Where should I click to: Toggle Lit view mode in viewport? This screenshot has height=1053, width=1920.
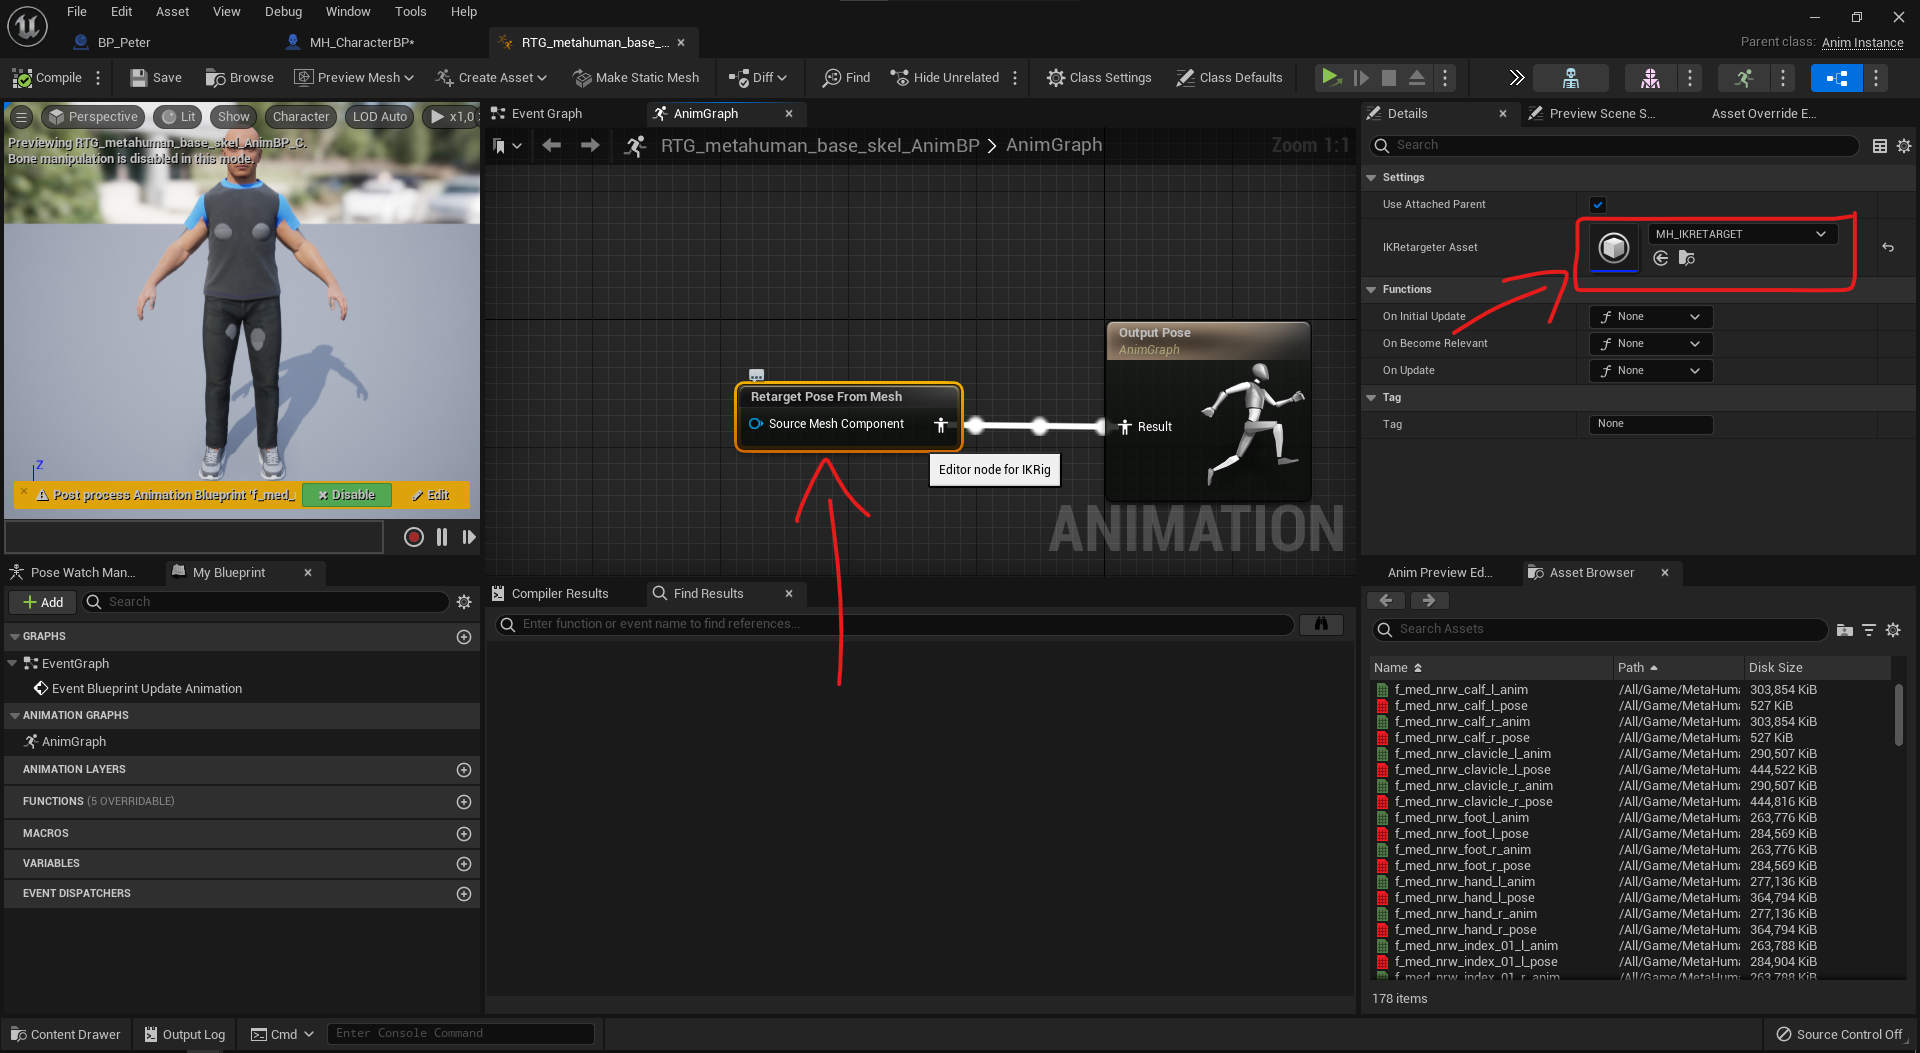coord(178,117)
